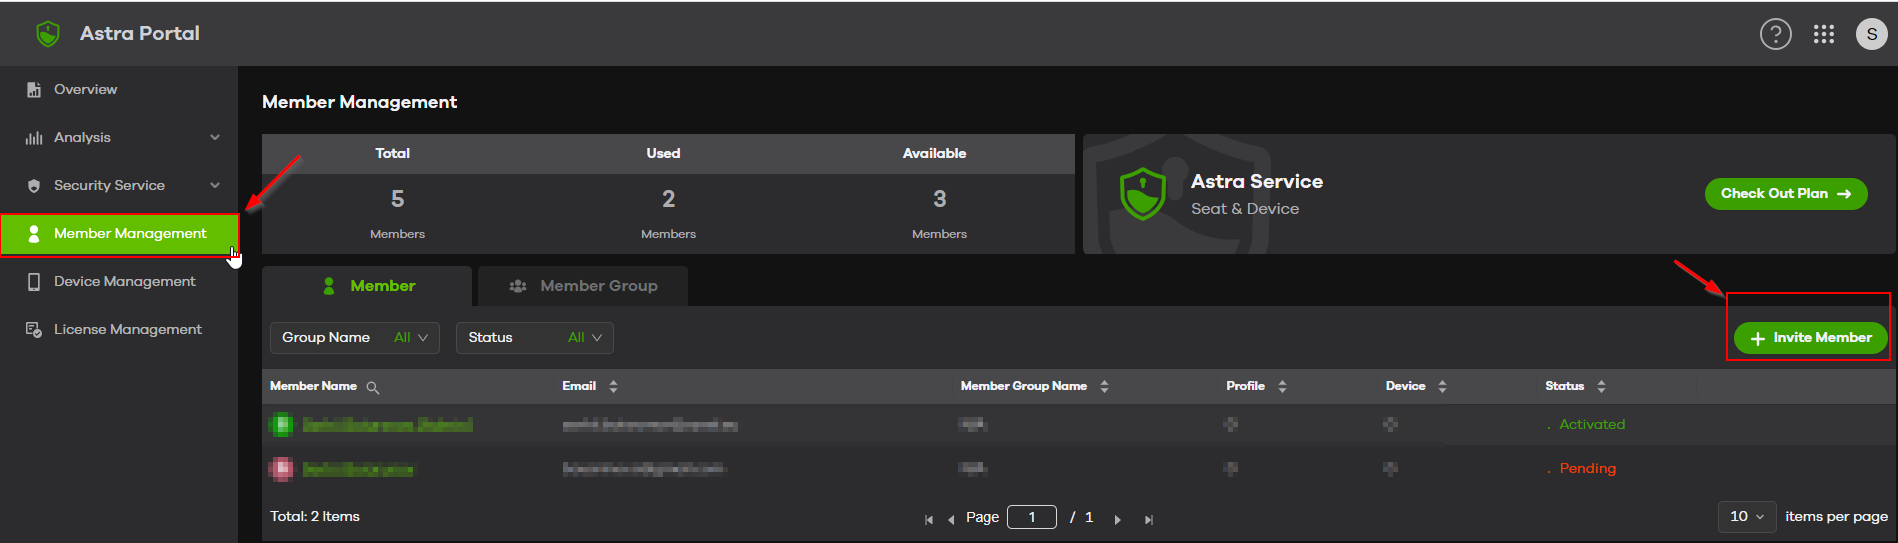Sort the table by Status column
Screen dimensions: 1898x543
1601,386
